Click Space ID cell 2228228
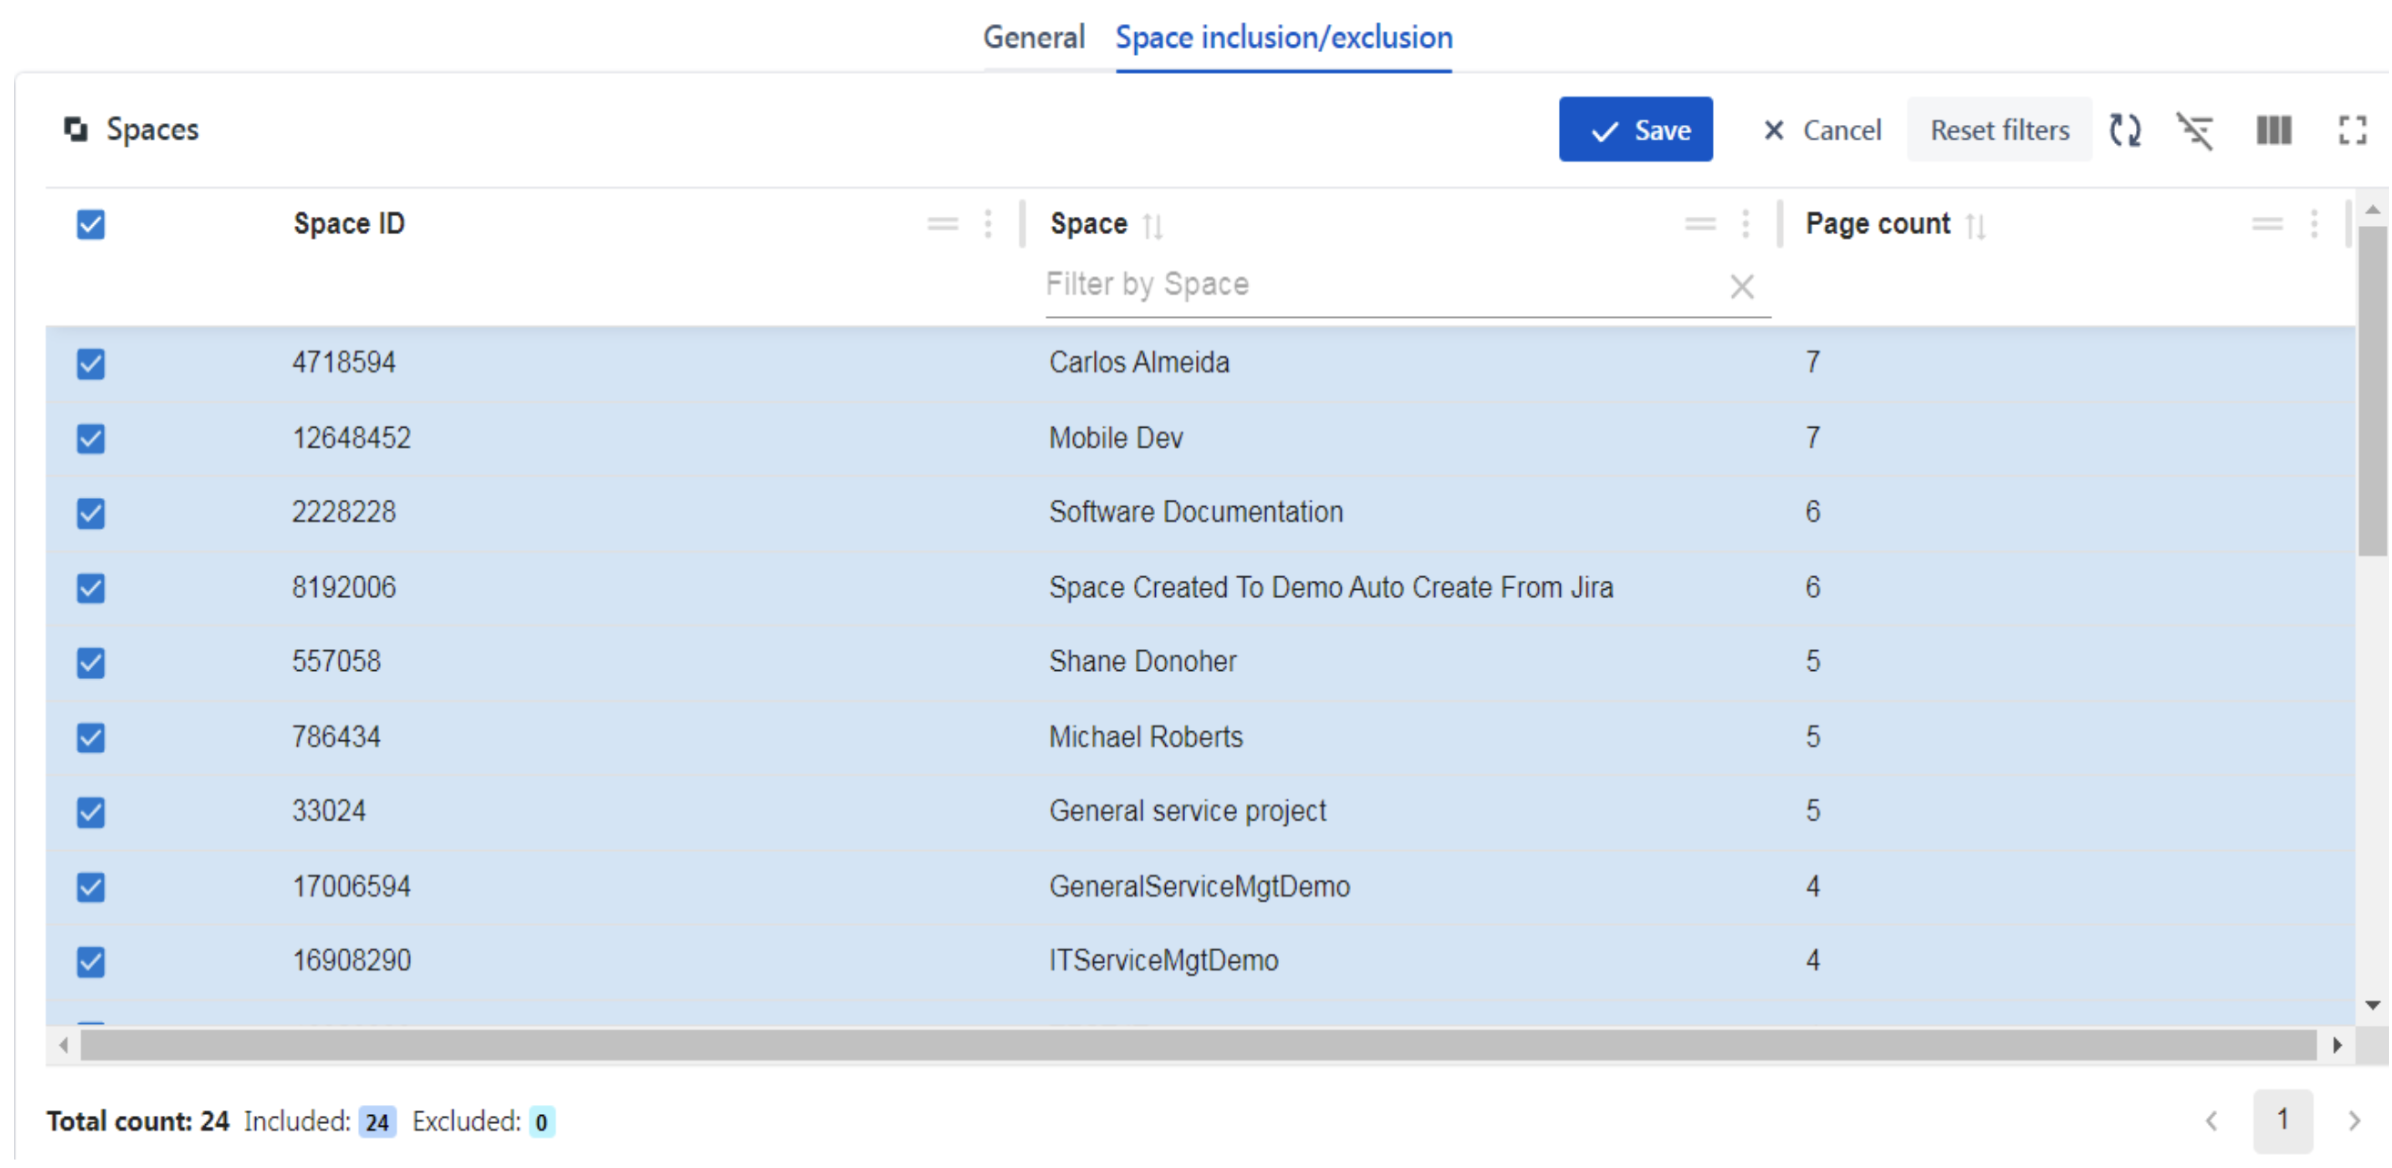 pos(344,512)
